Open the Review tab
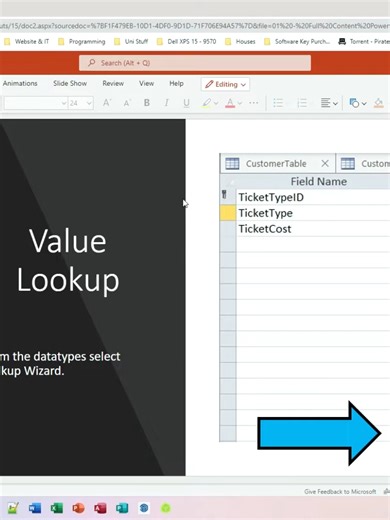This screenshot has height=520, width=390. pos(113,83)
